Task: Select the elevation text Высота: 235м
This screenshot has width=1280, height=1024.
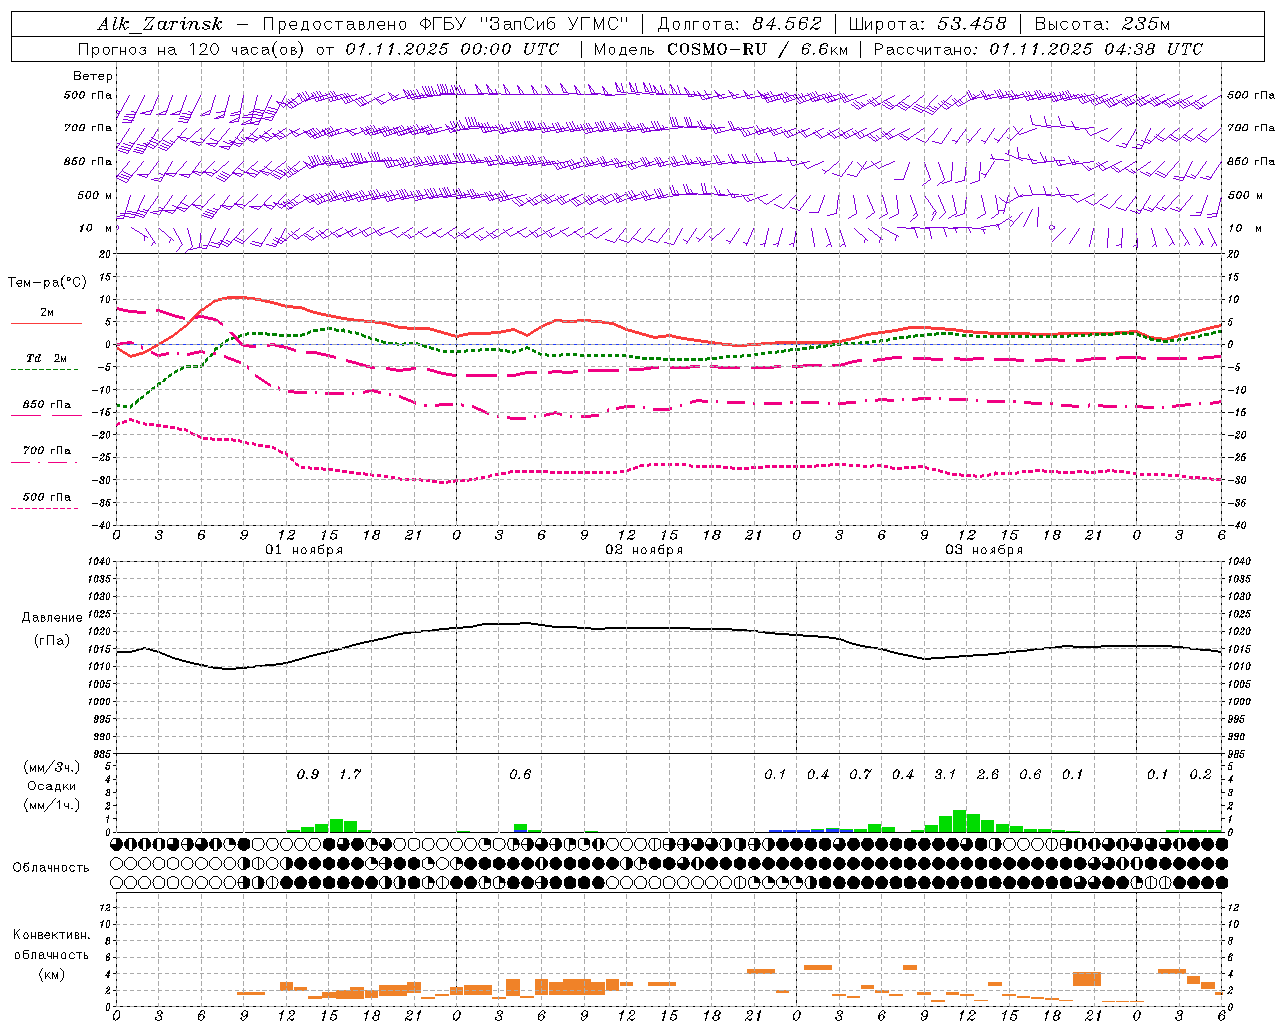Action: (x=1102, y=24)
